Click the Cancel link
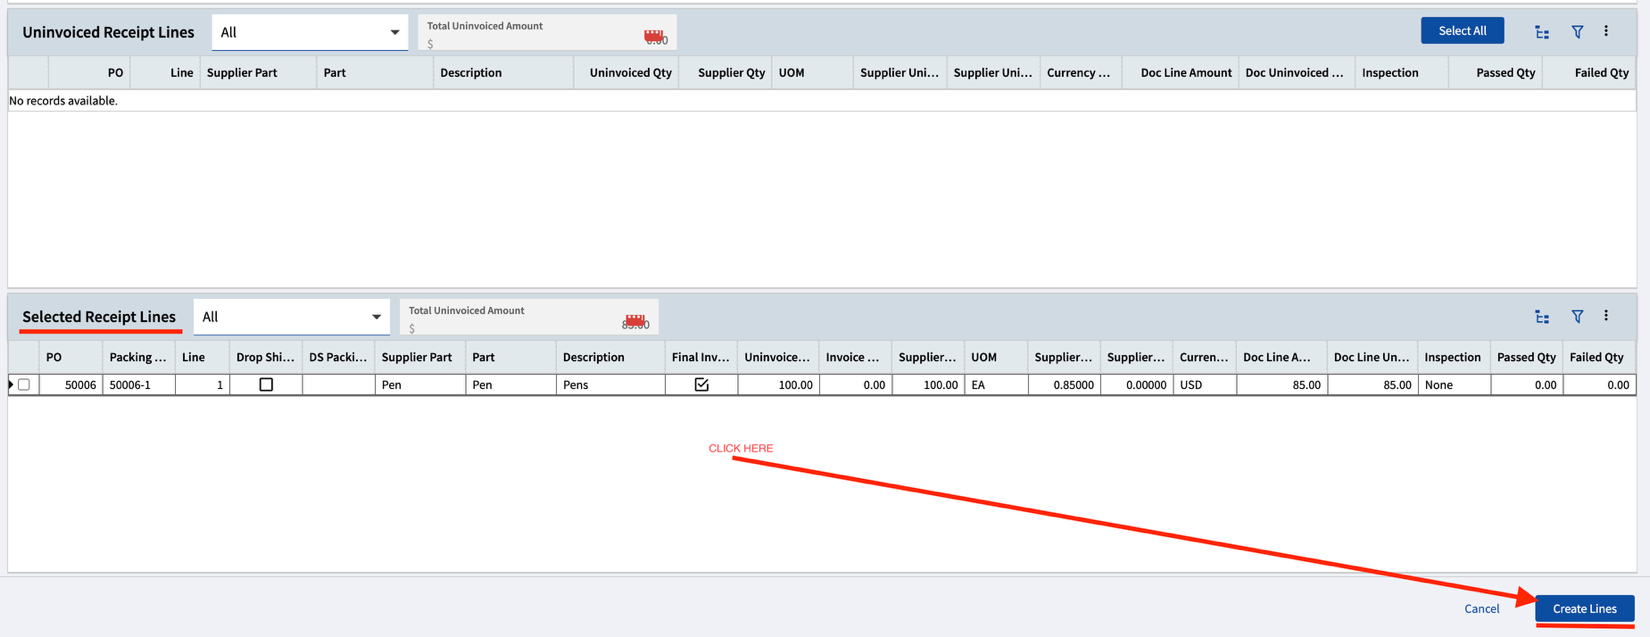1650x637 pixels. [x=1481, y=609]
